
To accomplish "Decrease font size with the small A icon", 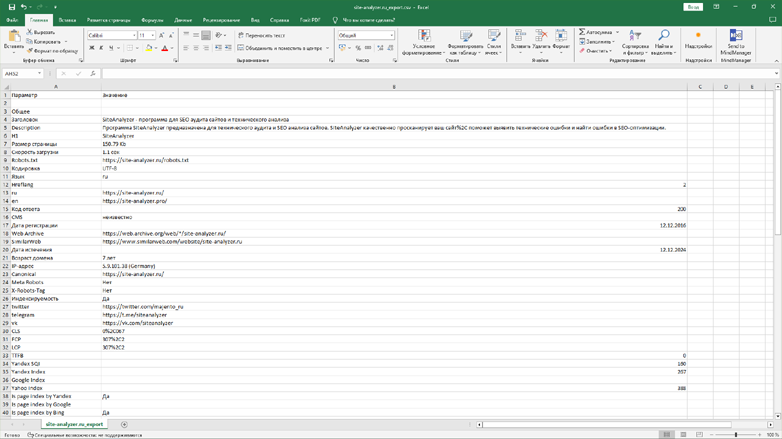I will 171,35.
